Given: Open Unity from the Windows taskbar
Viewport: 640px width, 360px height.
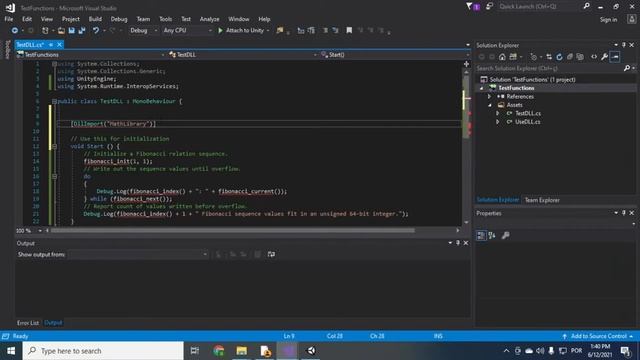Looking at the screenshot, I should (x=311, y=351).
